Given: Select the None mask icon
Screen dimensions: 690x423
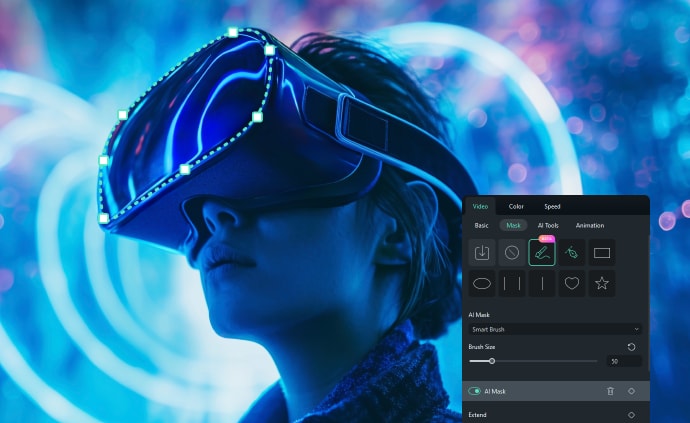Looking at the screenshot, I should pyautogui.click(x=512, y=253).
